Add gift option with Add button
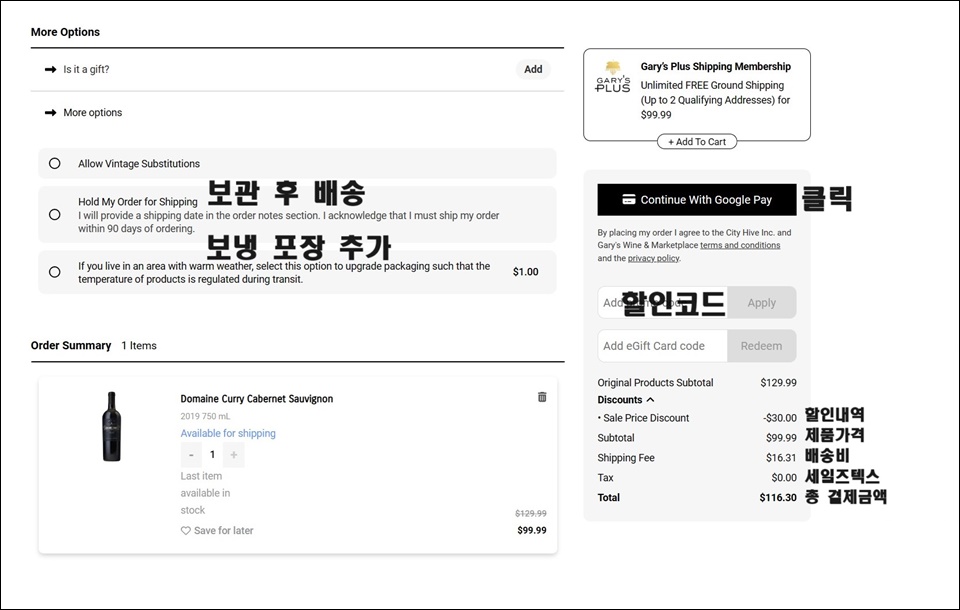This screenshot has width=960, height=610. pos(533,69)
